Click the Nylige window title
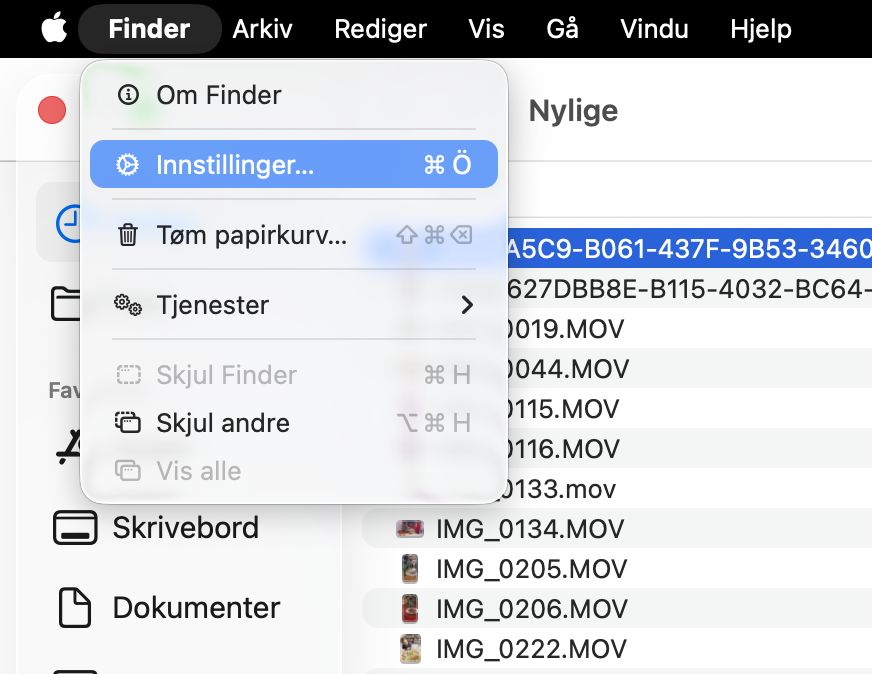Viewport: 872px width, 674px height. click(x=573, y=111)
